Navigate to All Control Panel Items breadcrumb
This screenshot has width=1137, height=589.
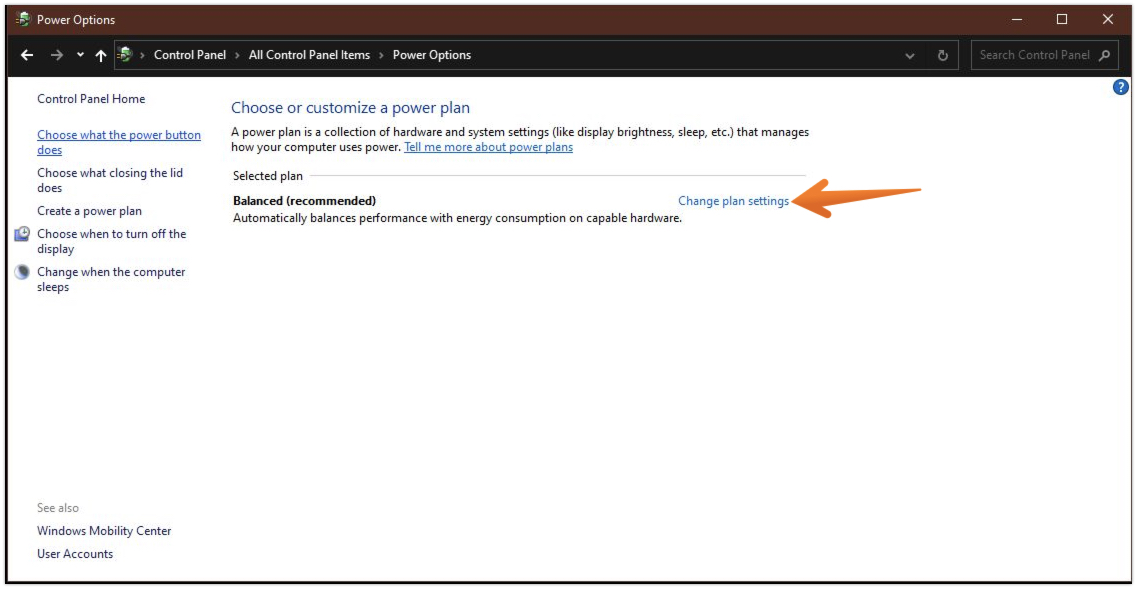click(x=306, y=55)
